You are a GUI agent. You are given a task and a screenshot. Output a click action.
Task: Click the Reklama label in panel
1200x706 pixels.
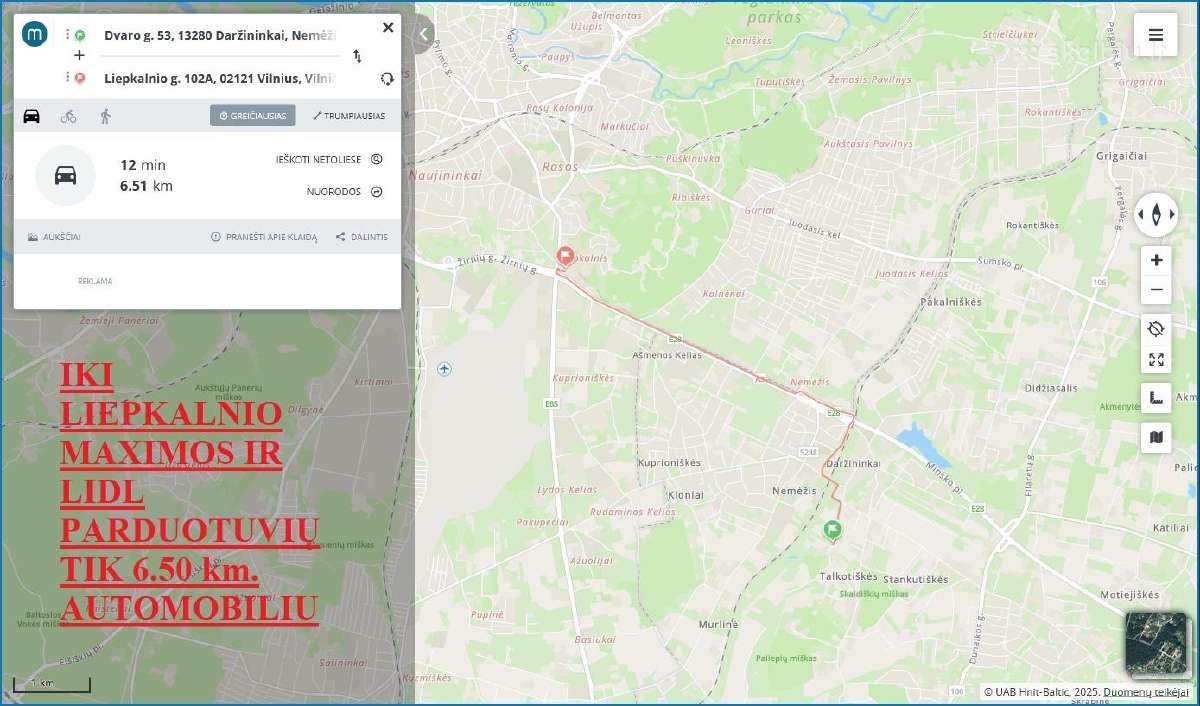pos(95,281)
